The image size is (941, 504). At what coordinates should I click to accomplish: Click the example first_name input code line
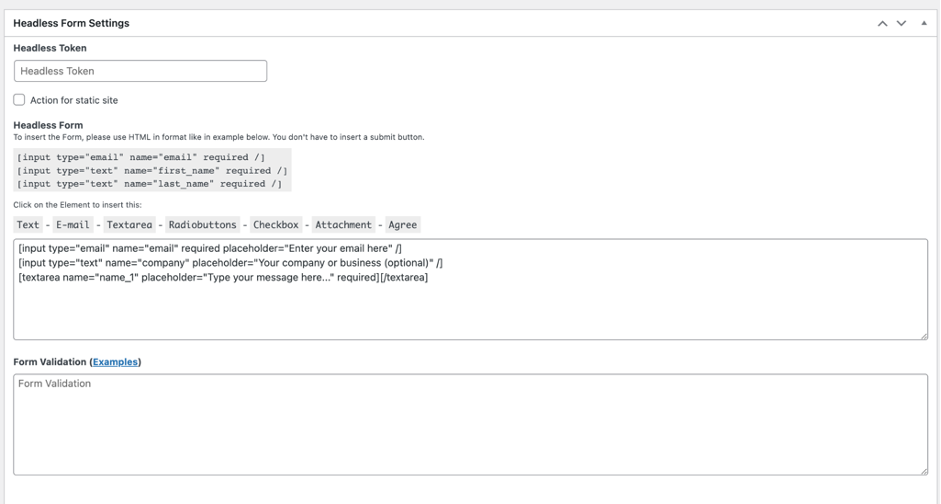pyautogui.click(x=152, y=170)
